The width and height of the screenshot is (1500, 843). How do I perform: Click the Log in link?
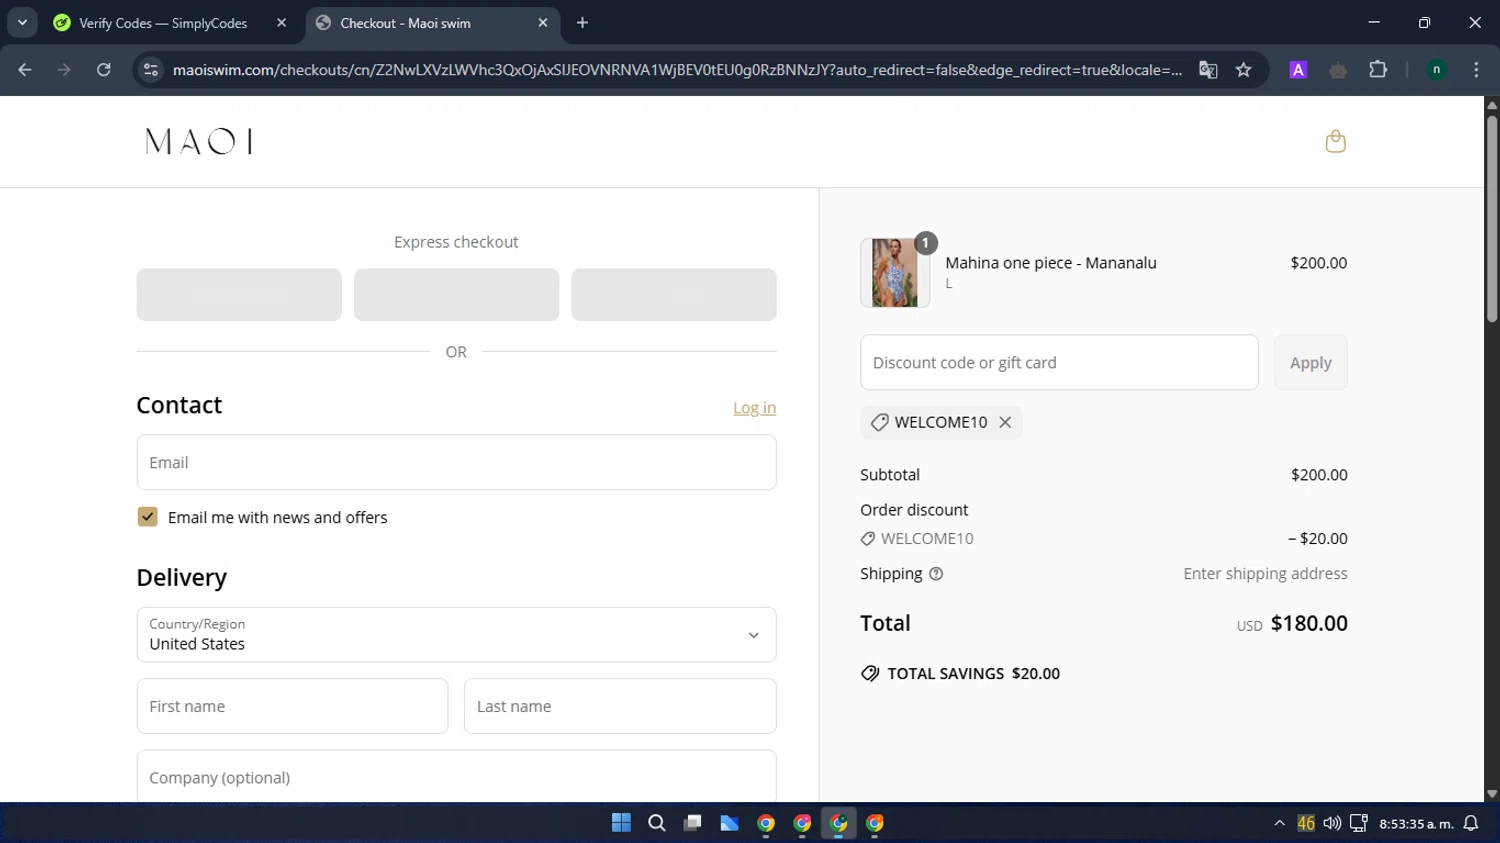click(x=754, y=408)
